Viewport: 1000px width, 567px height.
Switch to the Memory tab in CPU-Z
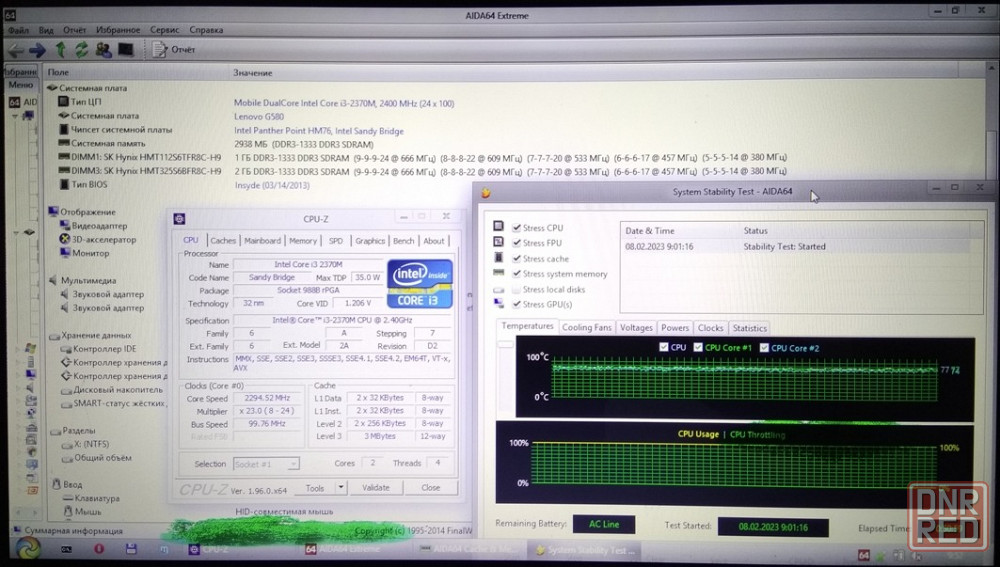[x=302, y=240]
